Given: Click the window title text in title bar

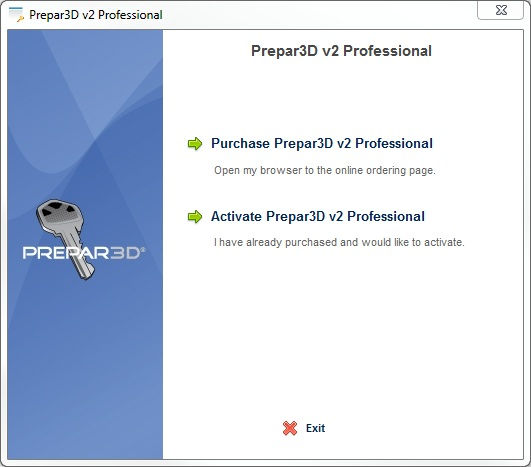Looking at the screenshot, I should [x=96, y=15].
